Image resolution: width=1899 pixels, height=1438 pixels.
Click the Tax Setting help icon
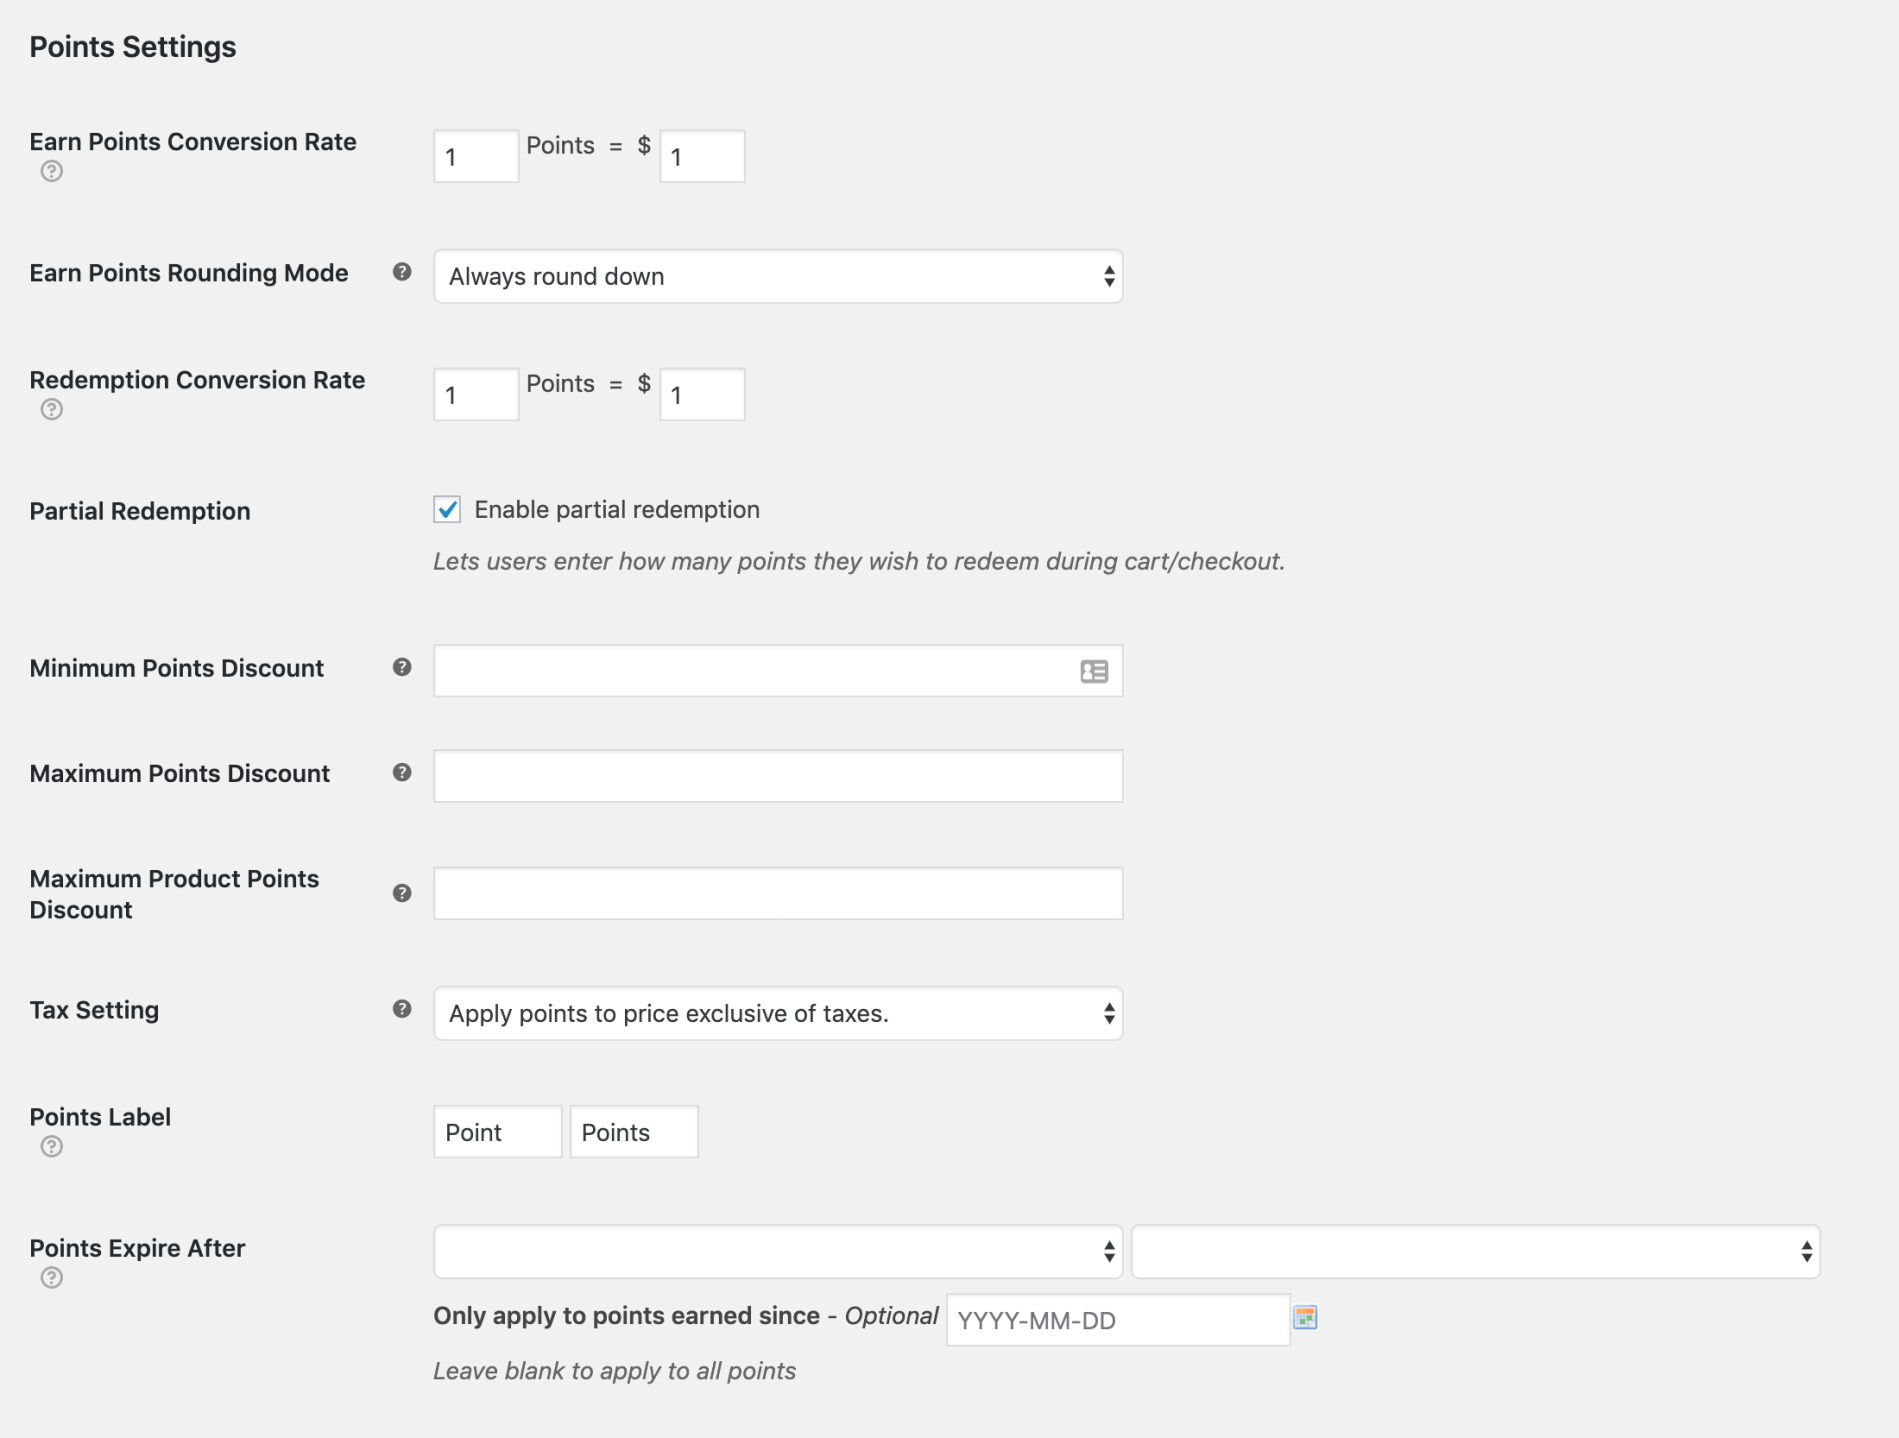401,1009
